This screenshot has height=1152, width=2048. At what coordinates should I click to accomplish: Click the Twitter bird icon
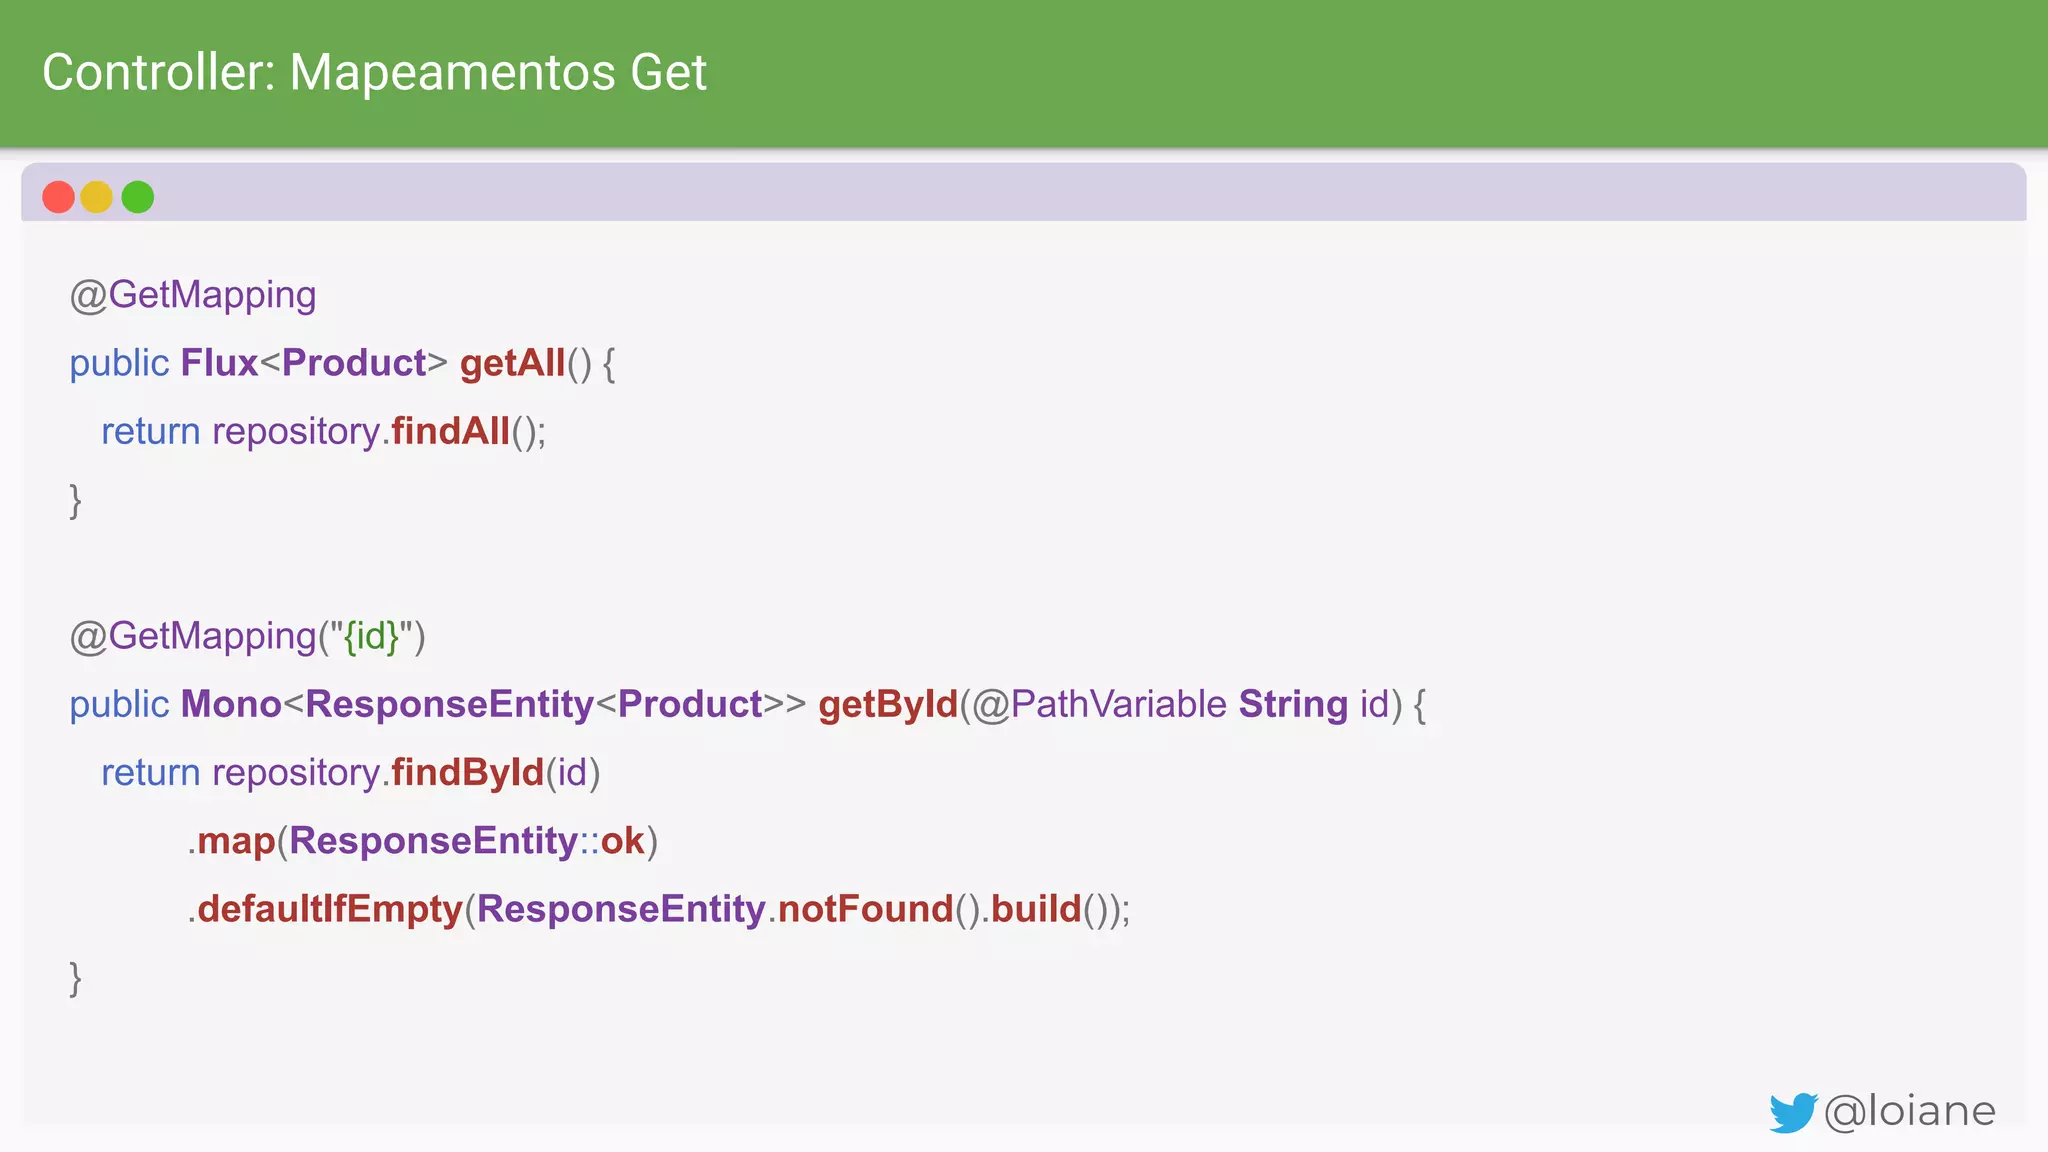coord(1793,1112)
